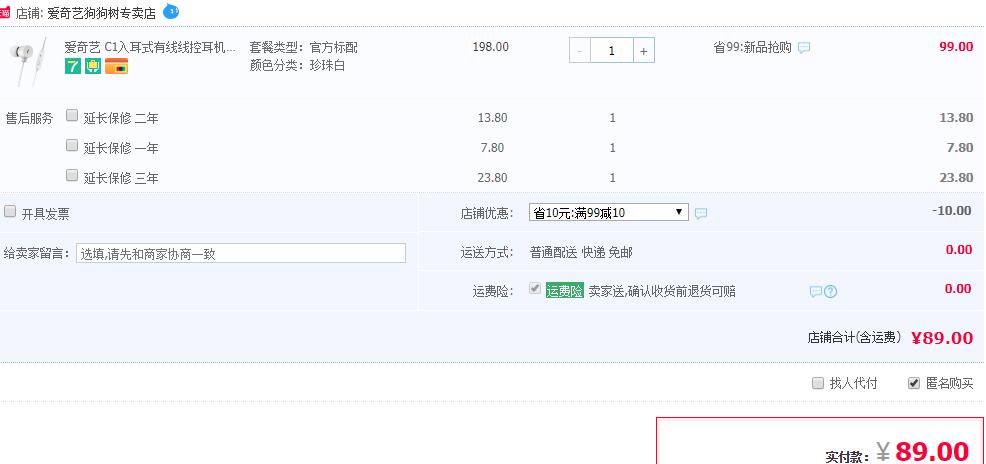Click the orange credit card badge icon
986x464 pixels.
click(x=116, y=66)
